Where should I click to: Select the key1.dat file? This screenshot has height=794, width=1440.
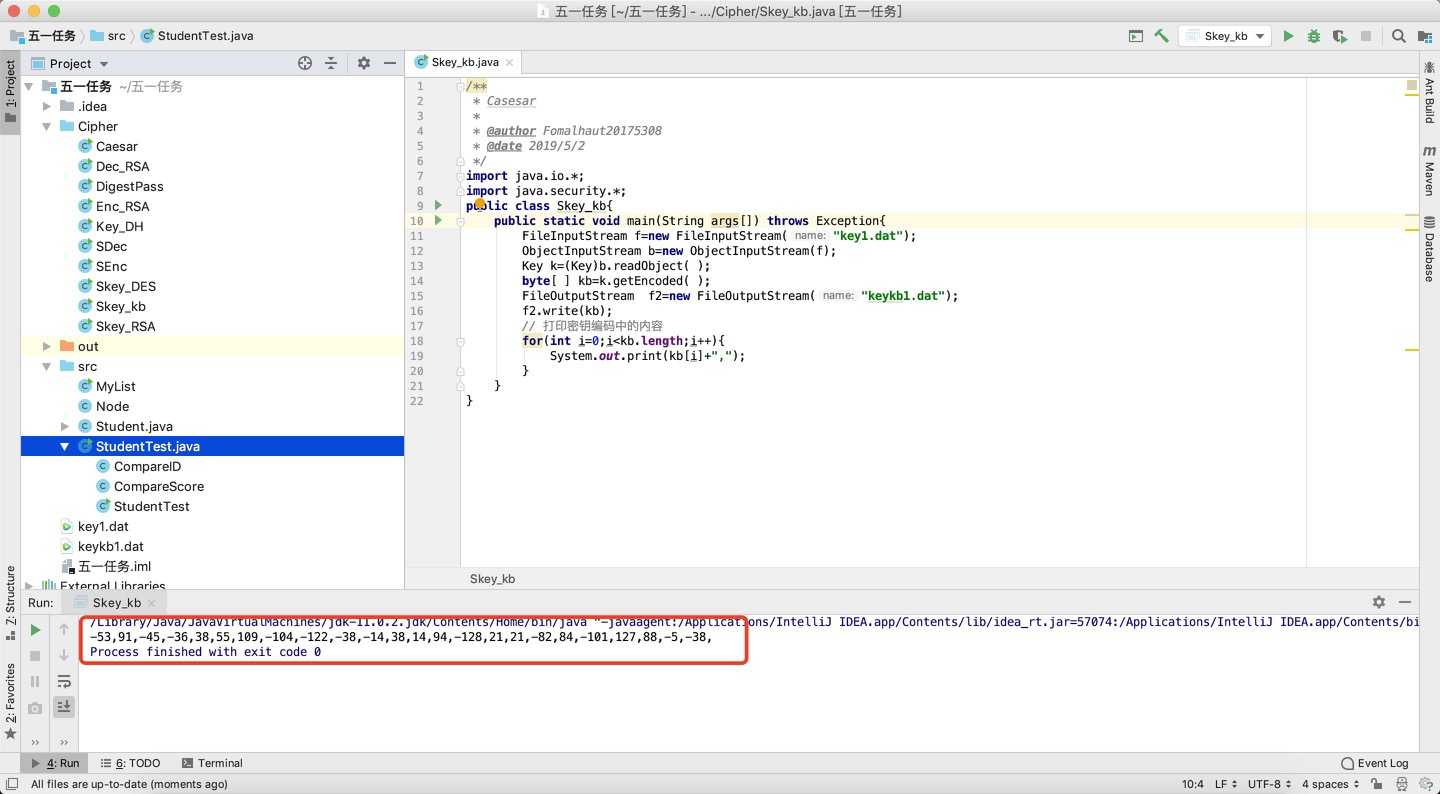pos(103,526)
